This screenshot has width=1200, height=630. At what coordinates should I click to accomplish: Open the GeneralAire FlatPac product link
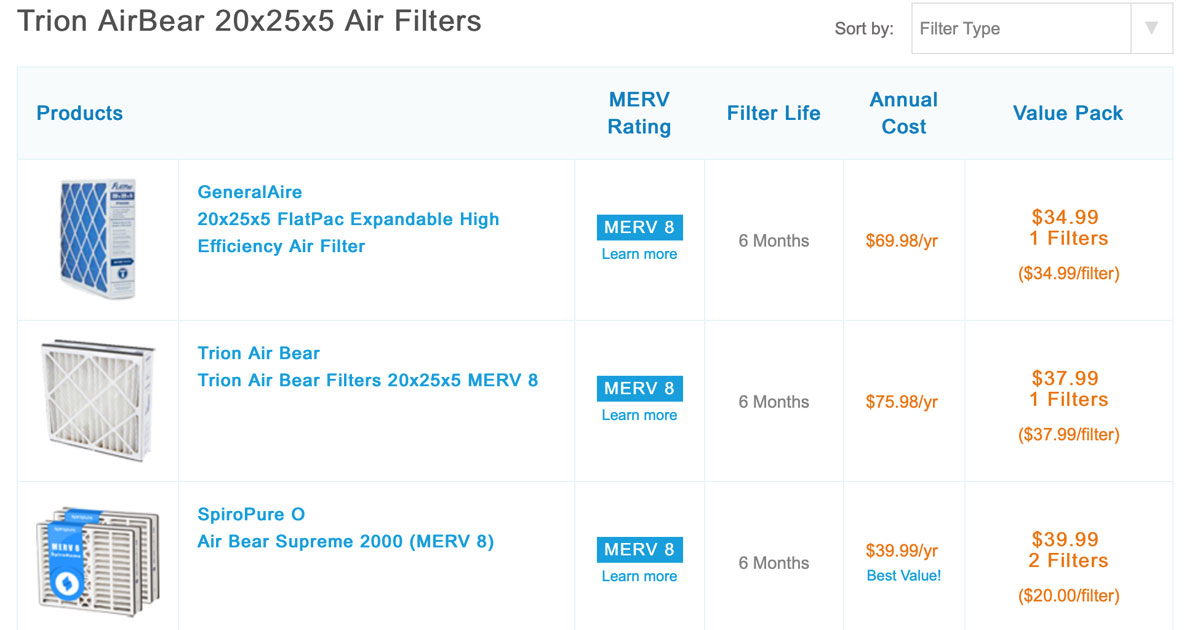(x=348, y=219)
